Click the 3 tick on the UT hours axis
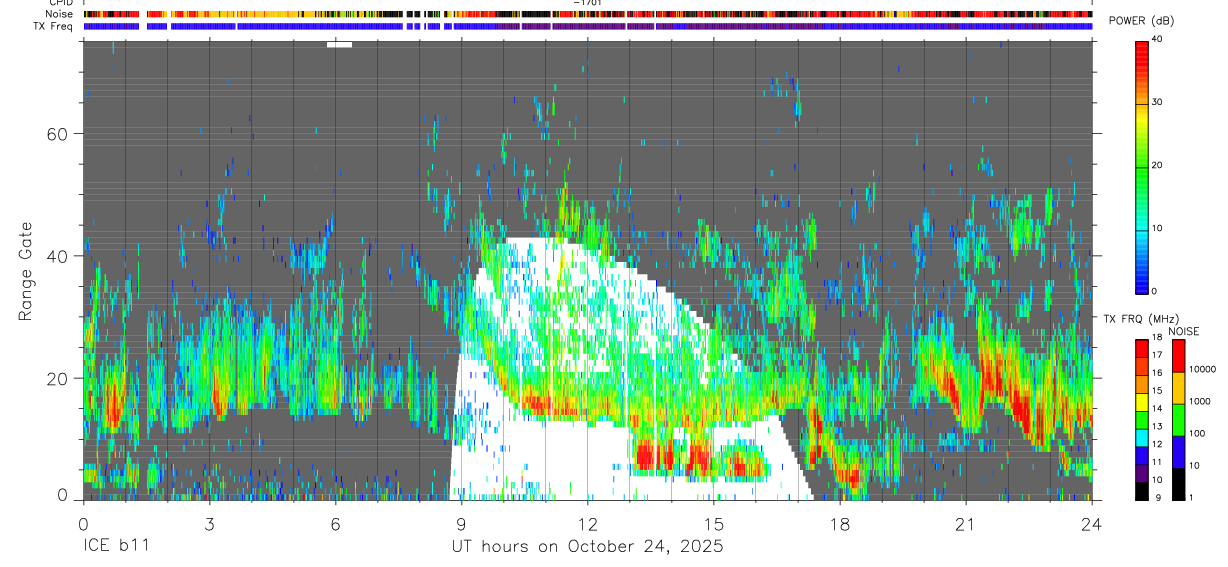This screenshot has width=1228, height=567. pos(209,523)
